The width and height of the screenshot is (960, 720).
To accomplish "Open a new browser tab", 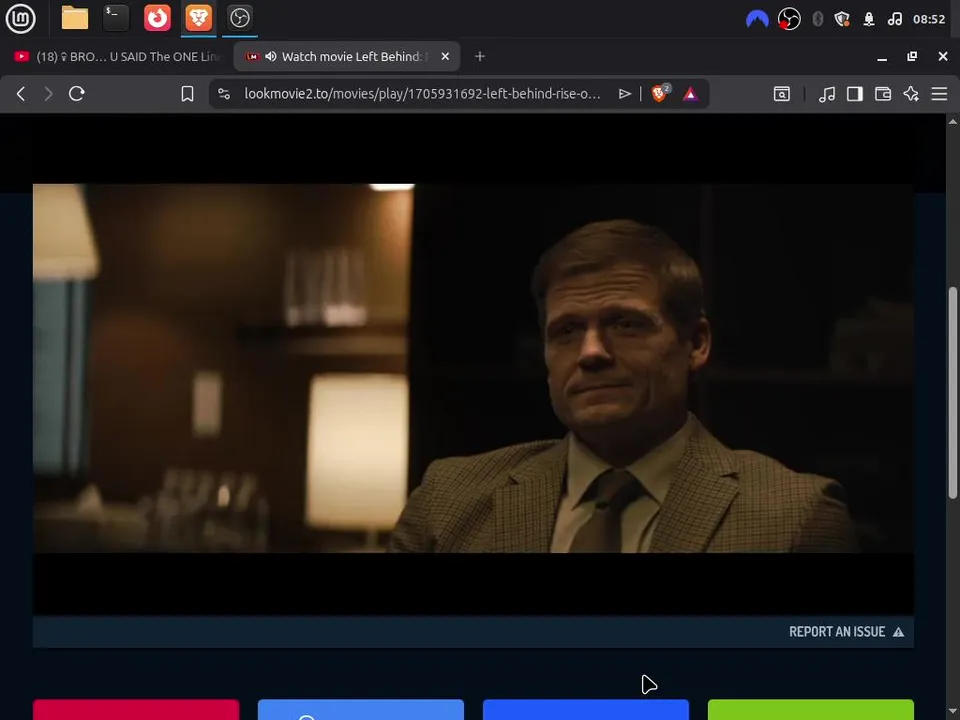I will (480, 56).
